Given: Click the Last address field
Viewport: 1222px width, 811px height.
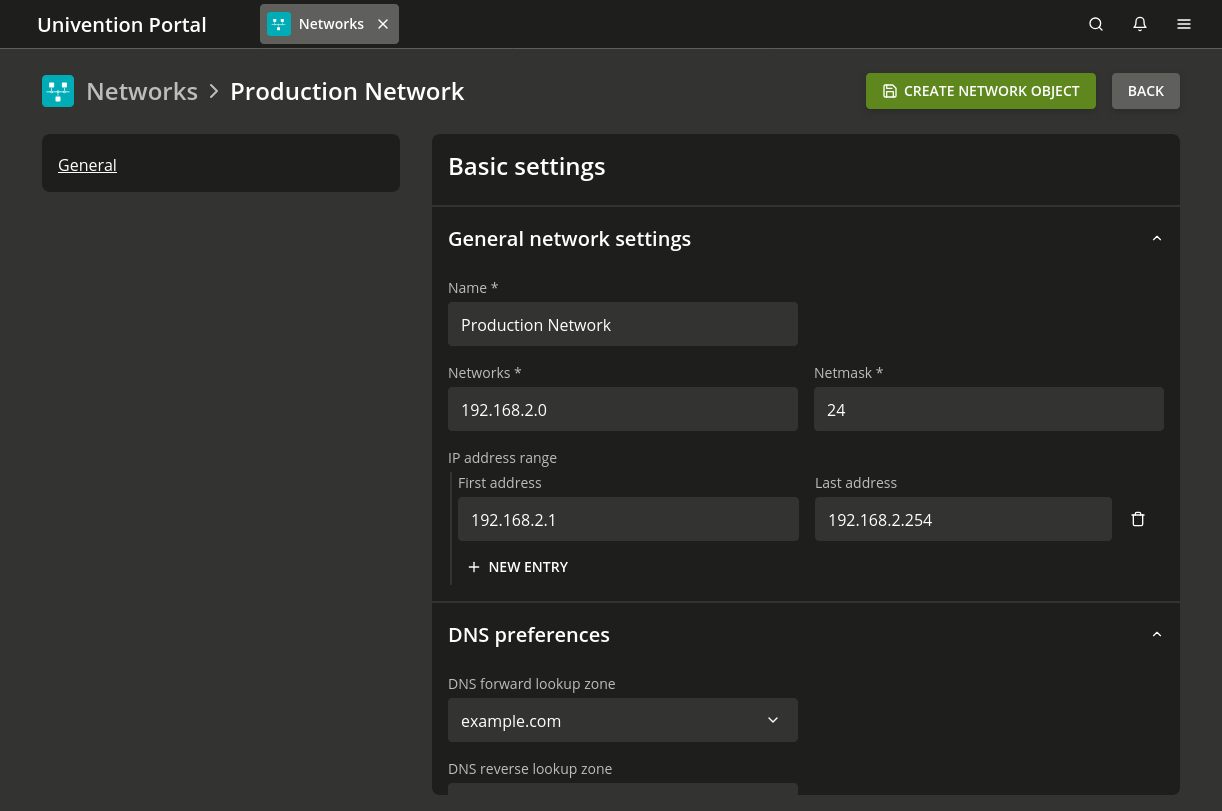Looking at the screenshot, I should [962, 519].
